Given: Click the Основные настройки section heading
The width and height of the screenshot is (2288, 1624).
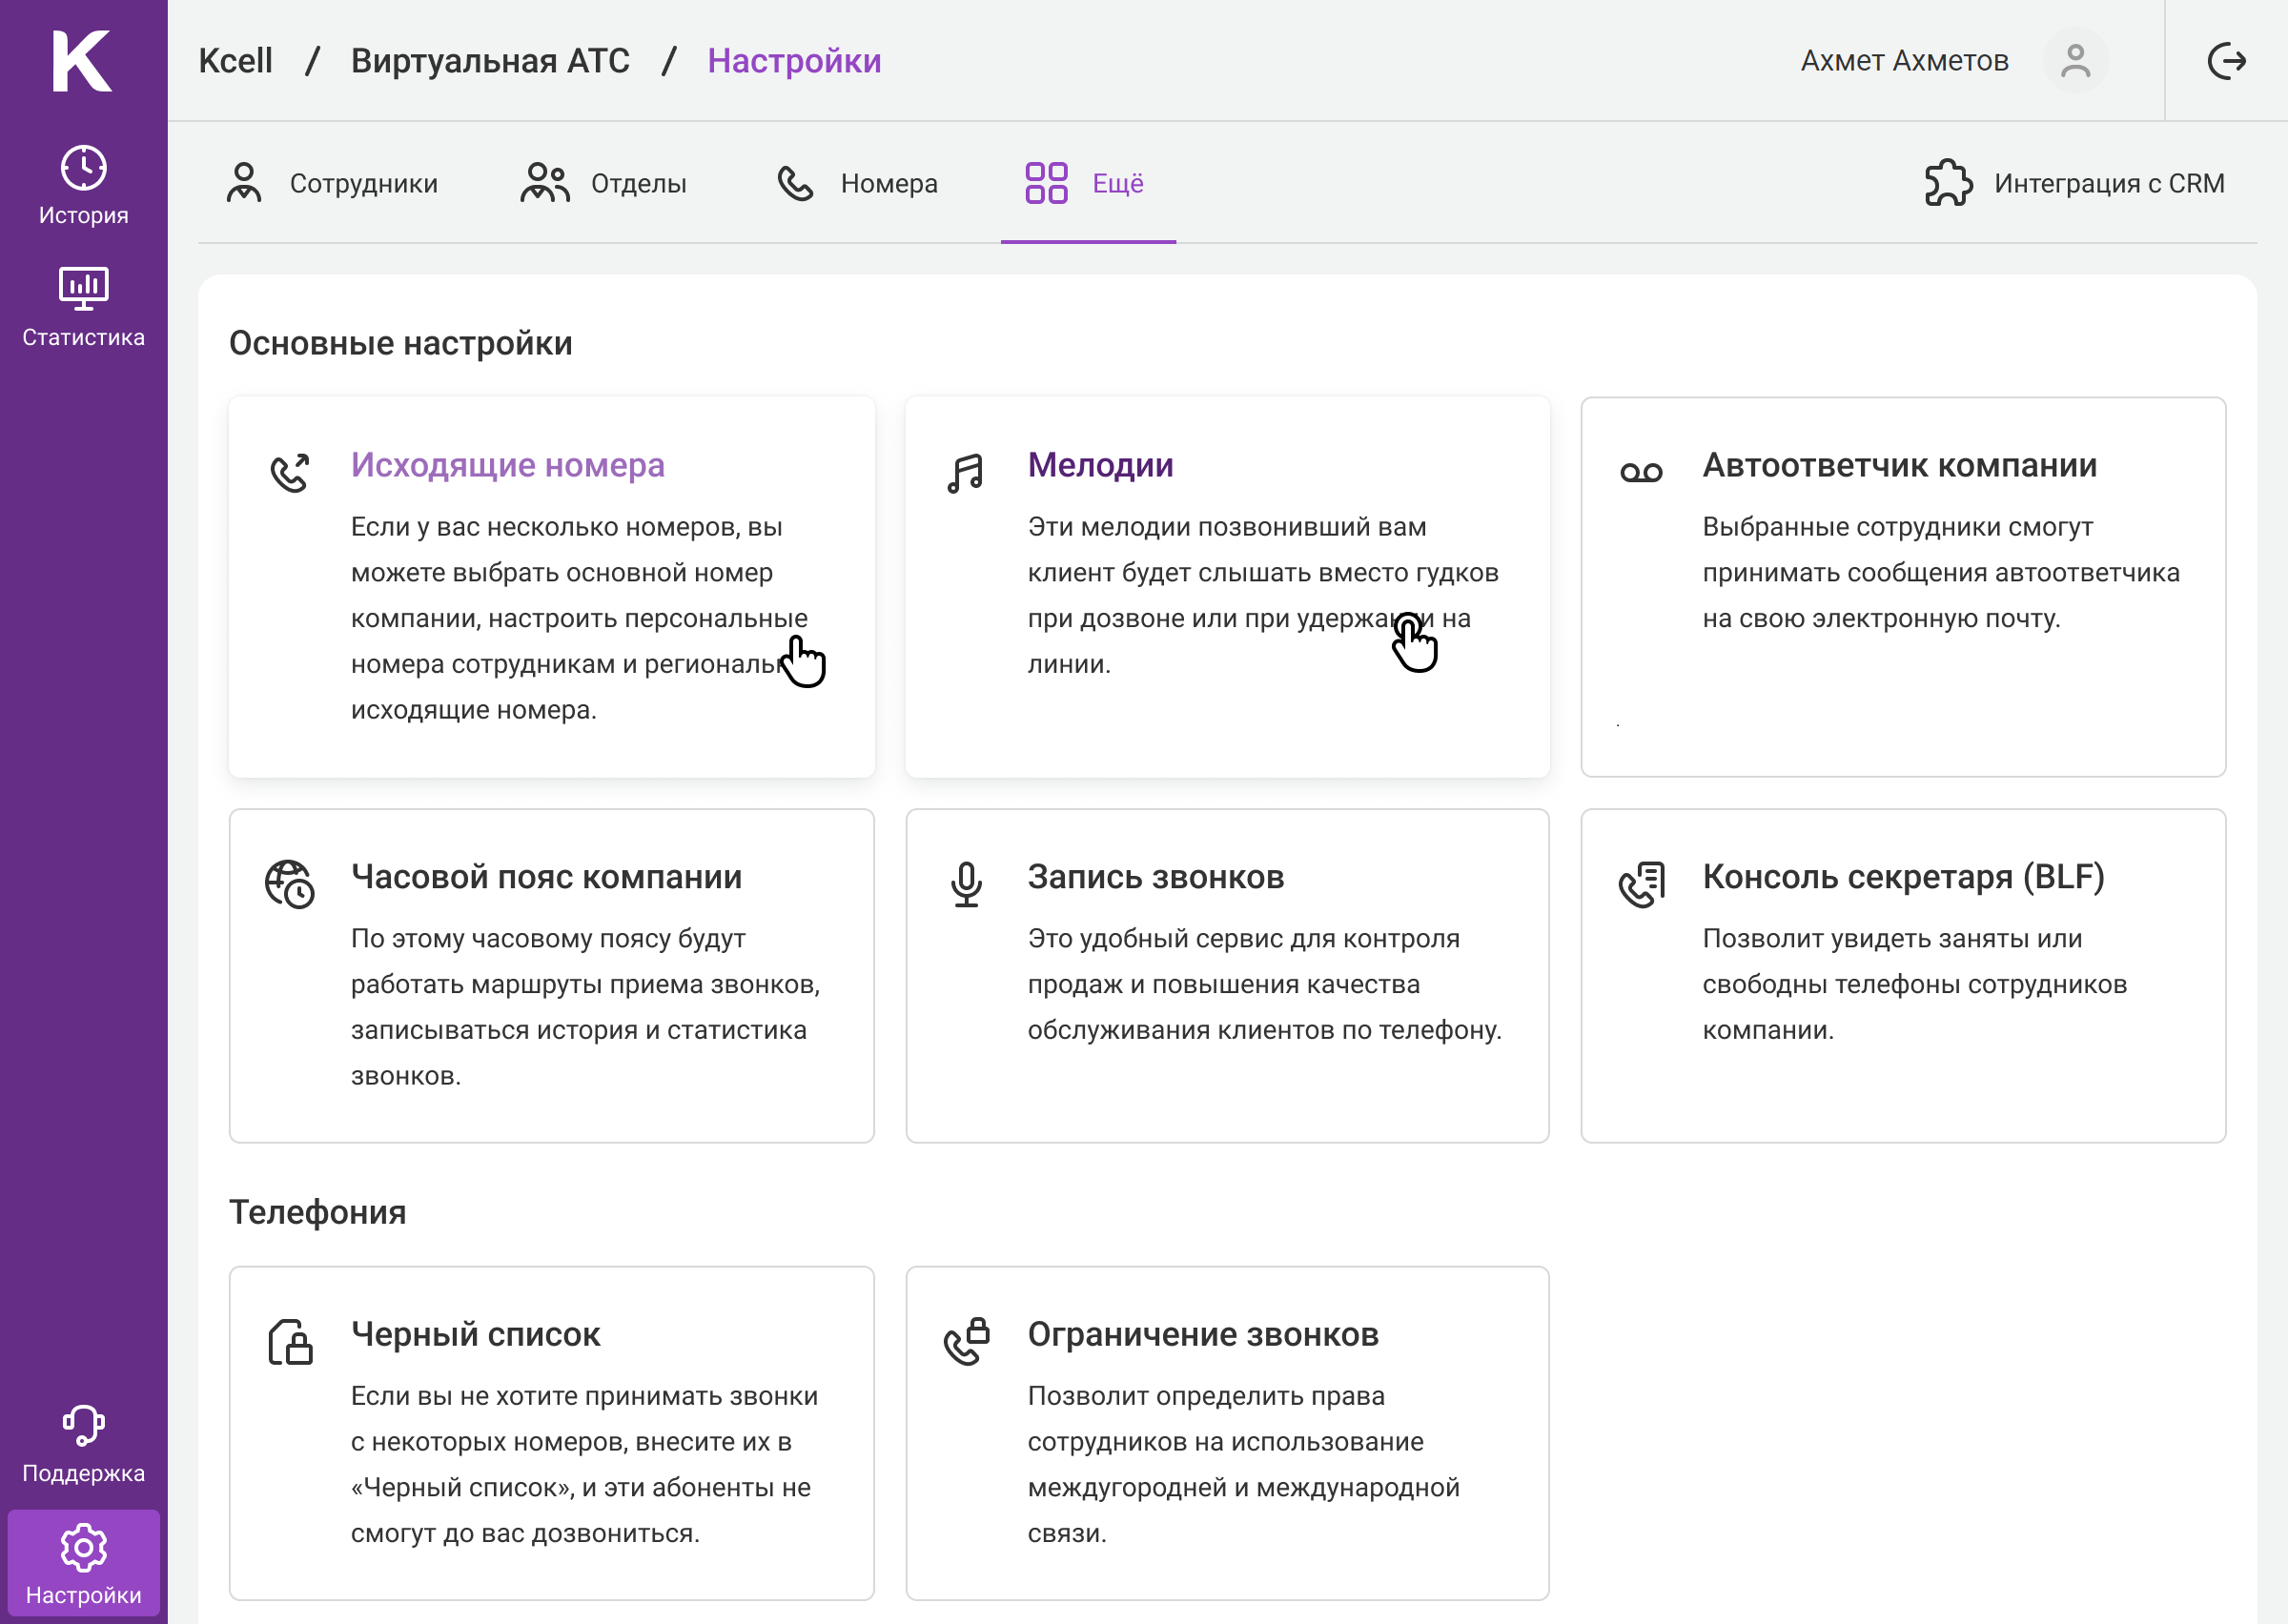Looking at the screenshot, I should coord(400,343).
